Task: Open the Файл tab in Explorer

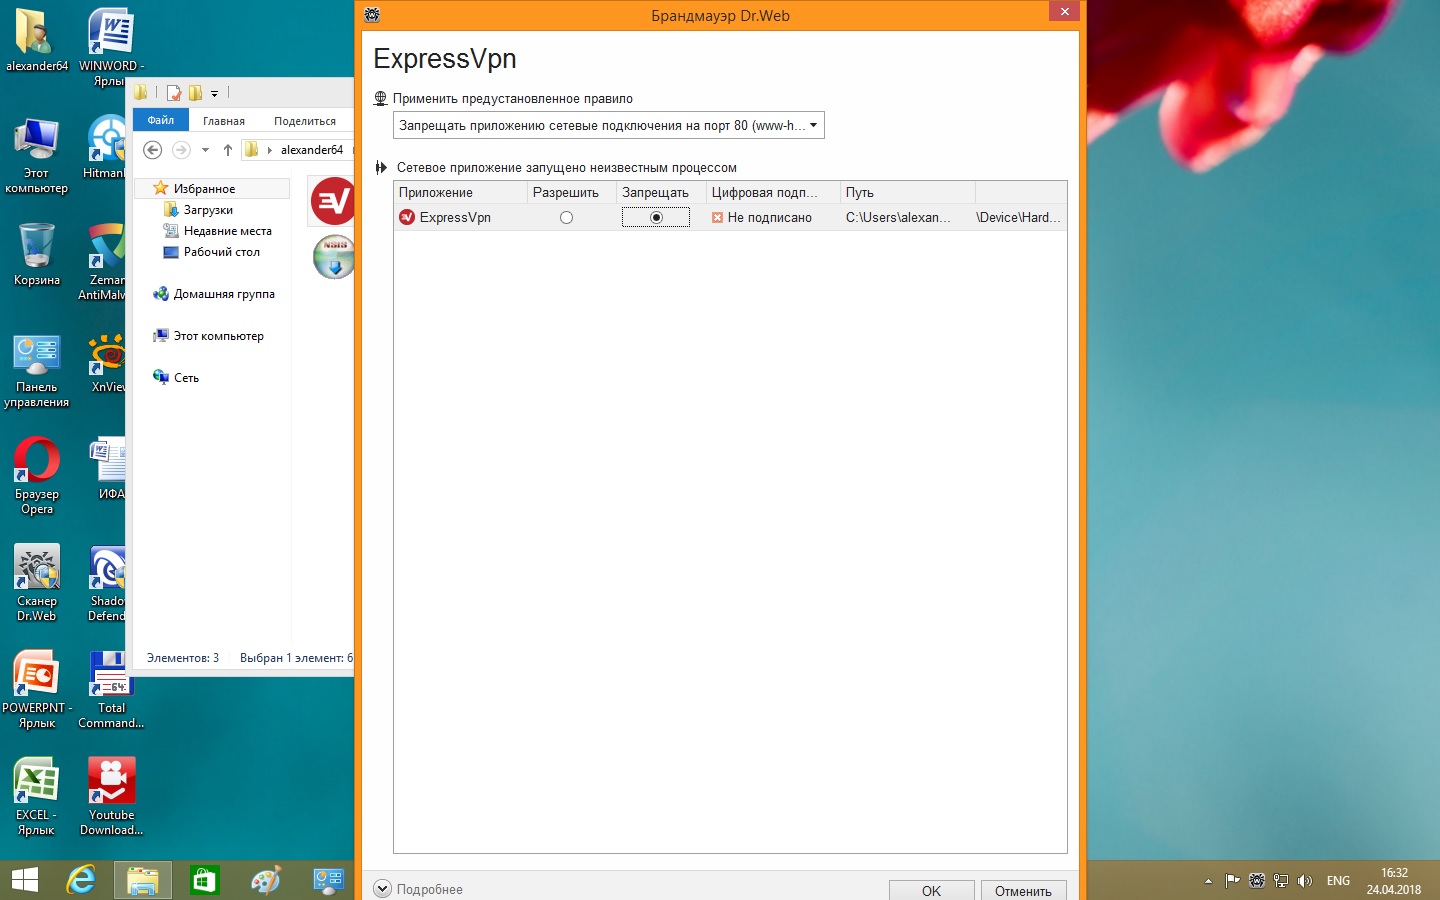Action: coord(161,121)
